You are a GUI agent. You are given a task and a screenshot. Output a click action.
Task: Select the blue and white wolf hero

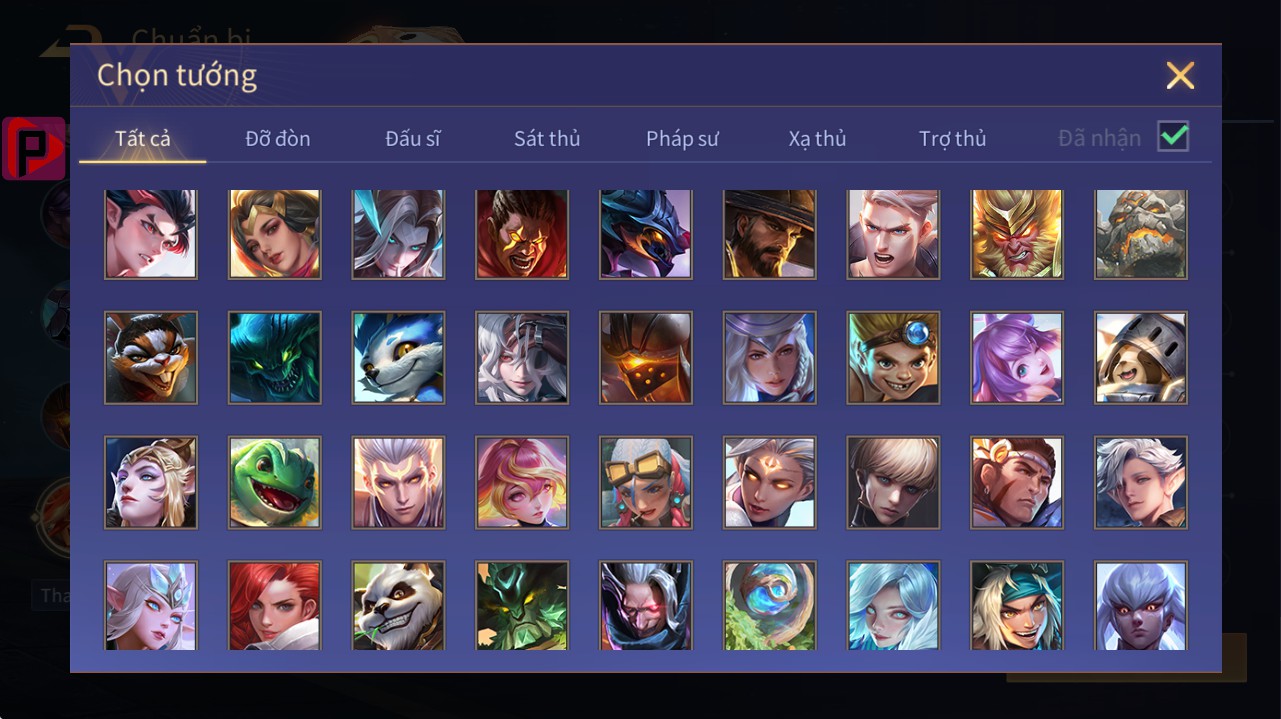click(x=399, y=358)
